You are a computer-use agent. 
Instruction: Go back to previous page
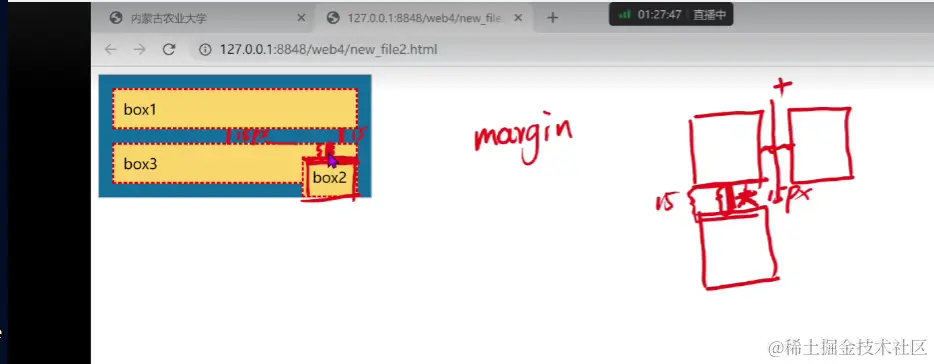tap(110, 49)
